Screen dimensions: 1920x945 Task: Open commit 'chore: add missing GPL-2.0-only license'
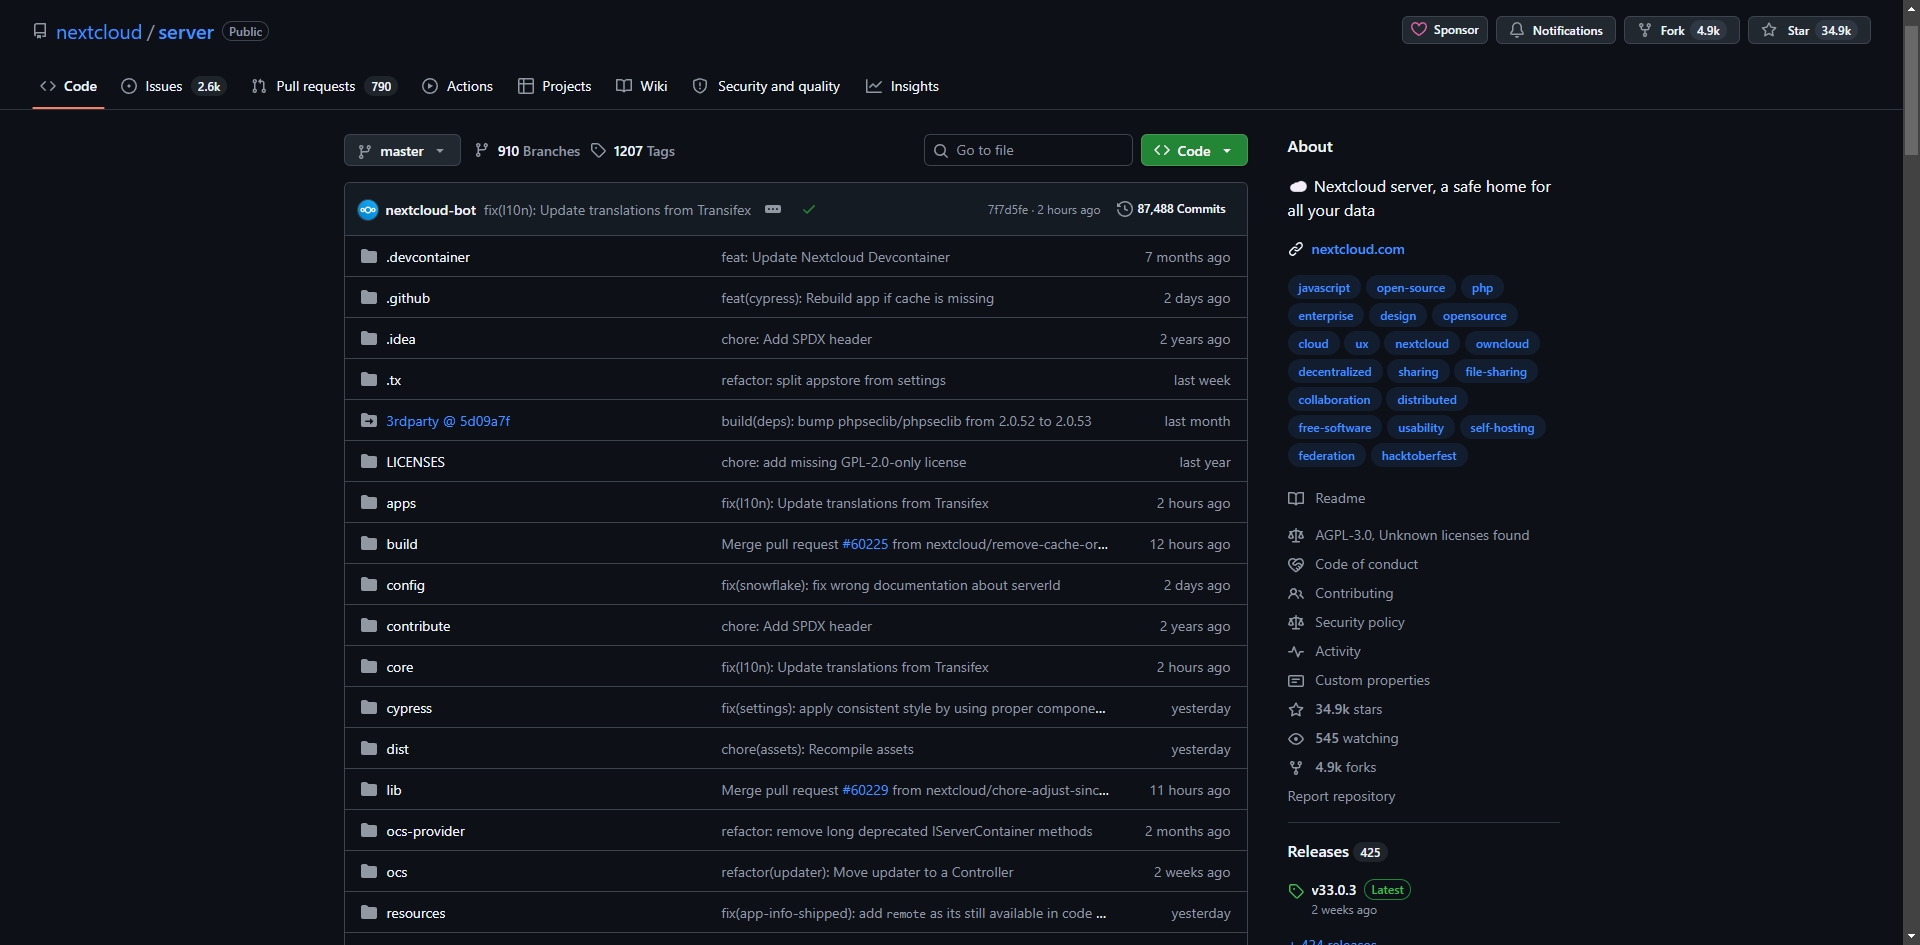[843, 462]
